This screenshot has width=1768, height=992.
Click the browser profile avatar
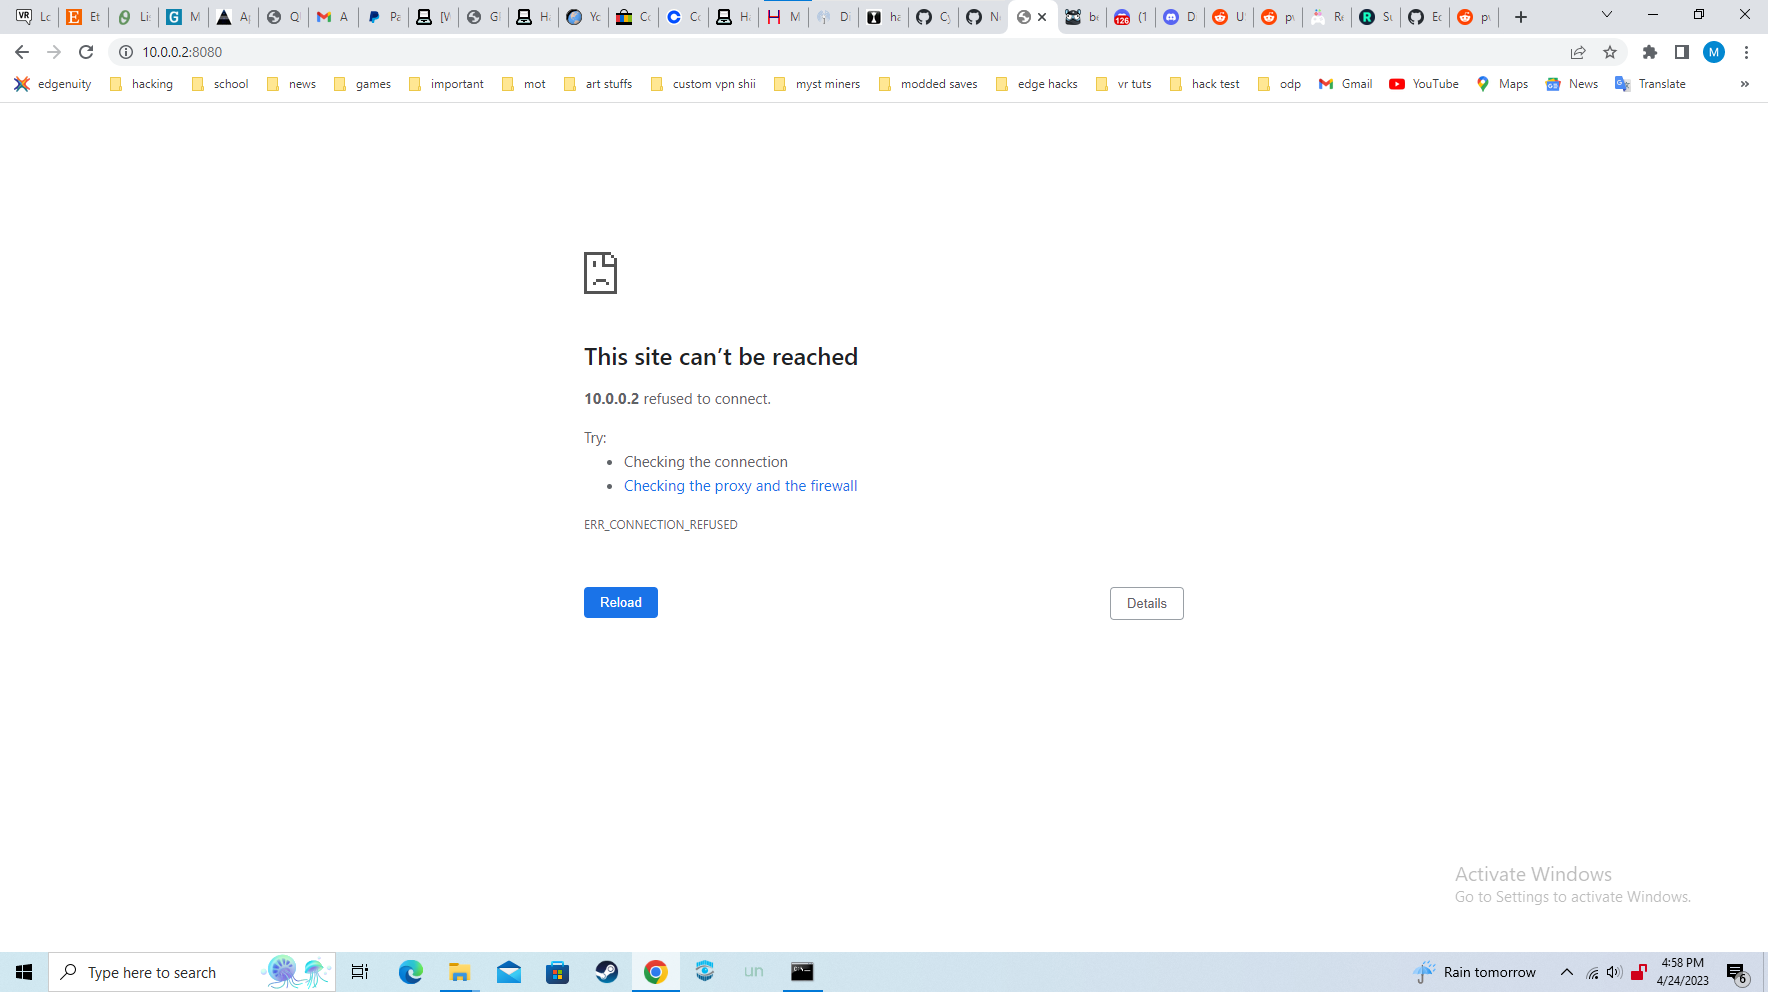point(1714,52)
